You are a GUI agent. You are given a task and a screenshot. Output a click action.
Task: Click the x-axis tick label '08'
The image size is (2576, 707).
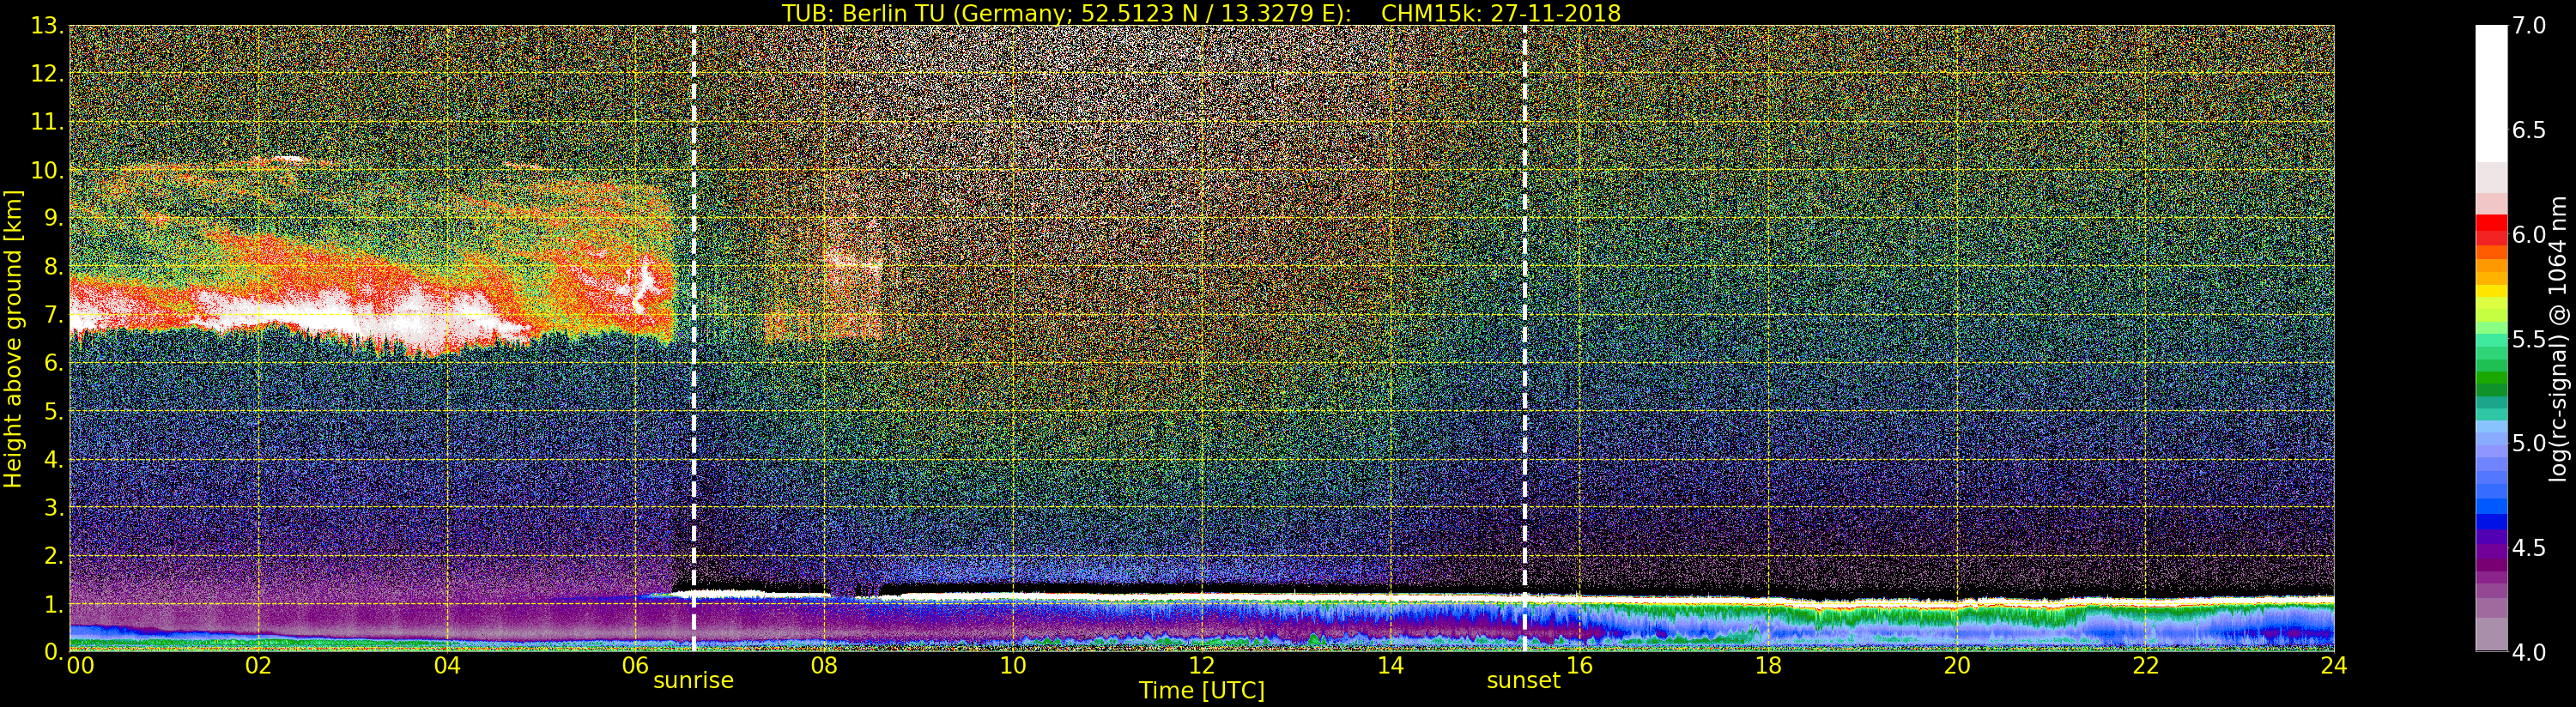point(824,665)
